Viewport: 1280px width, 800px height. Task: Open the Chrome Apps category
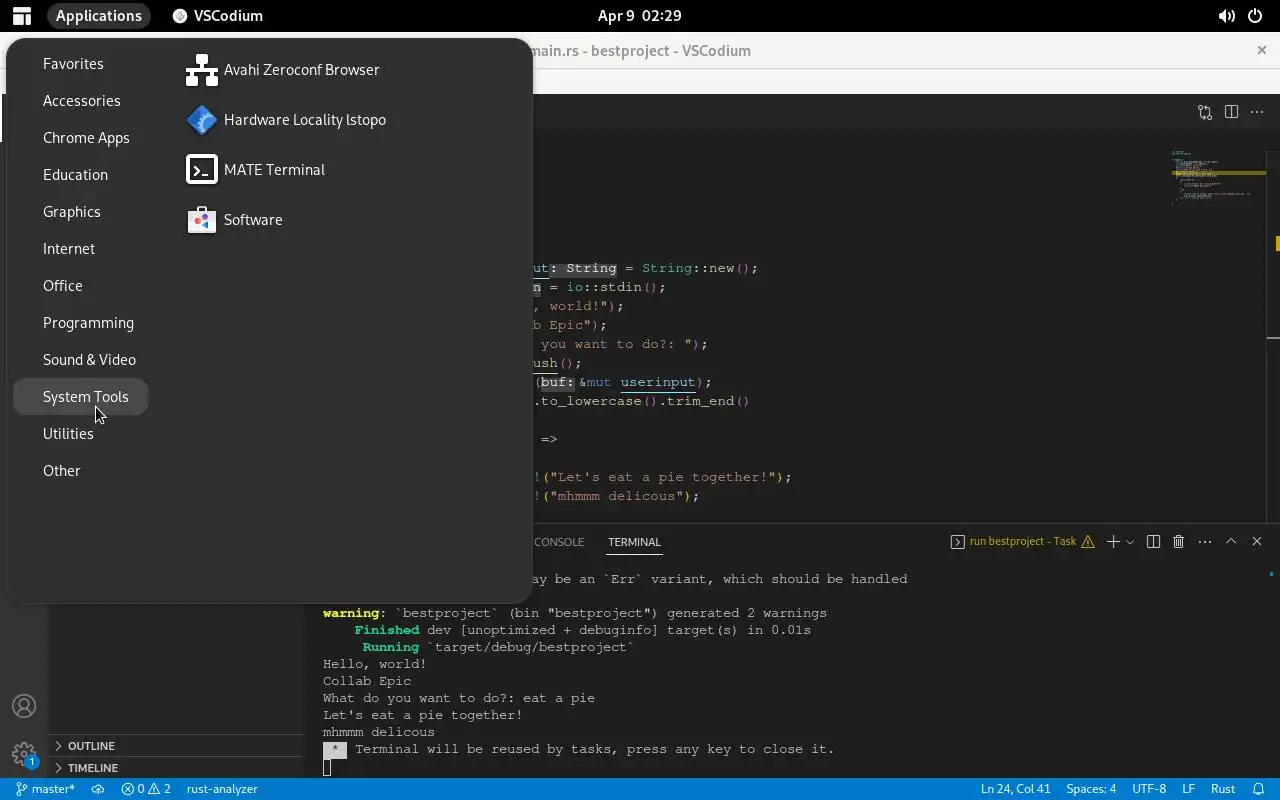tap(86, 138)
